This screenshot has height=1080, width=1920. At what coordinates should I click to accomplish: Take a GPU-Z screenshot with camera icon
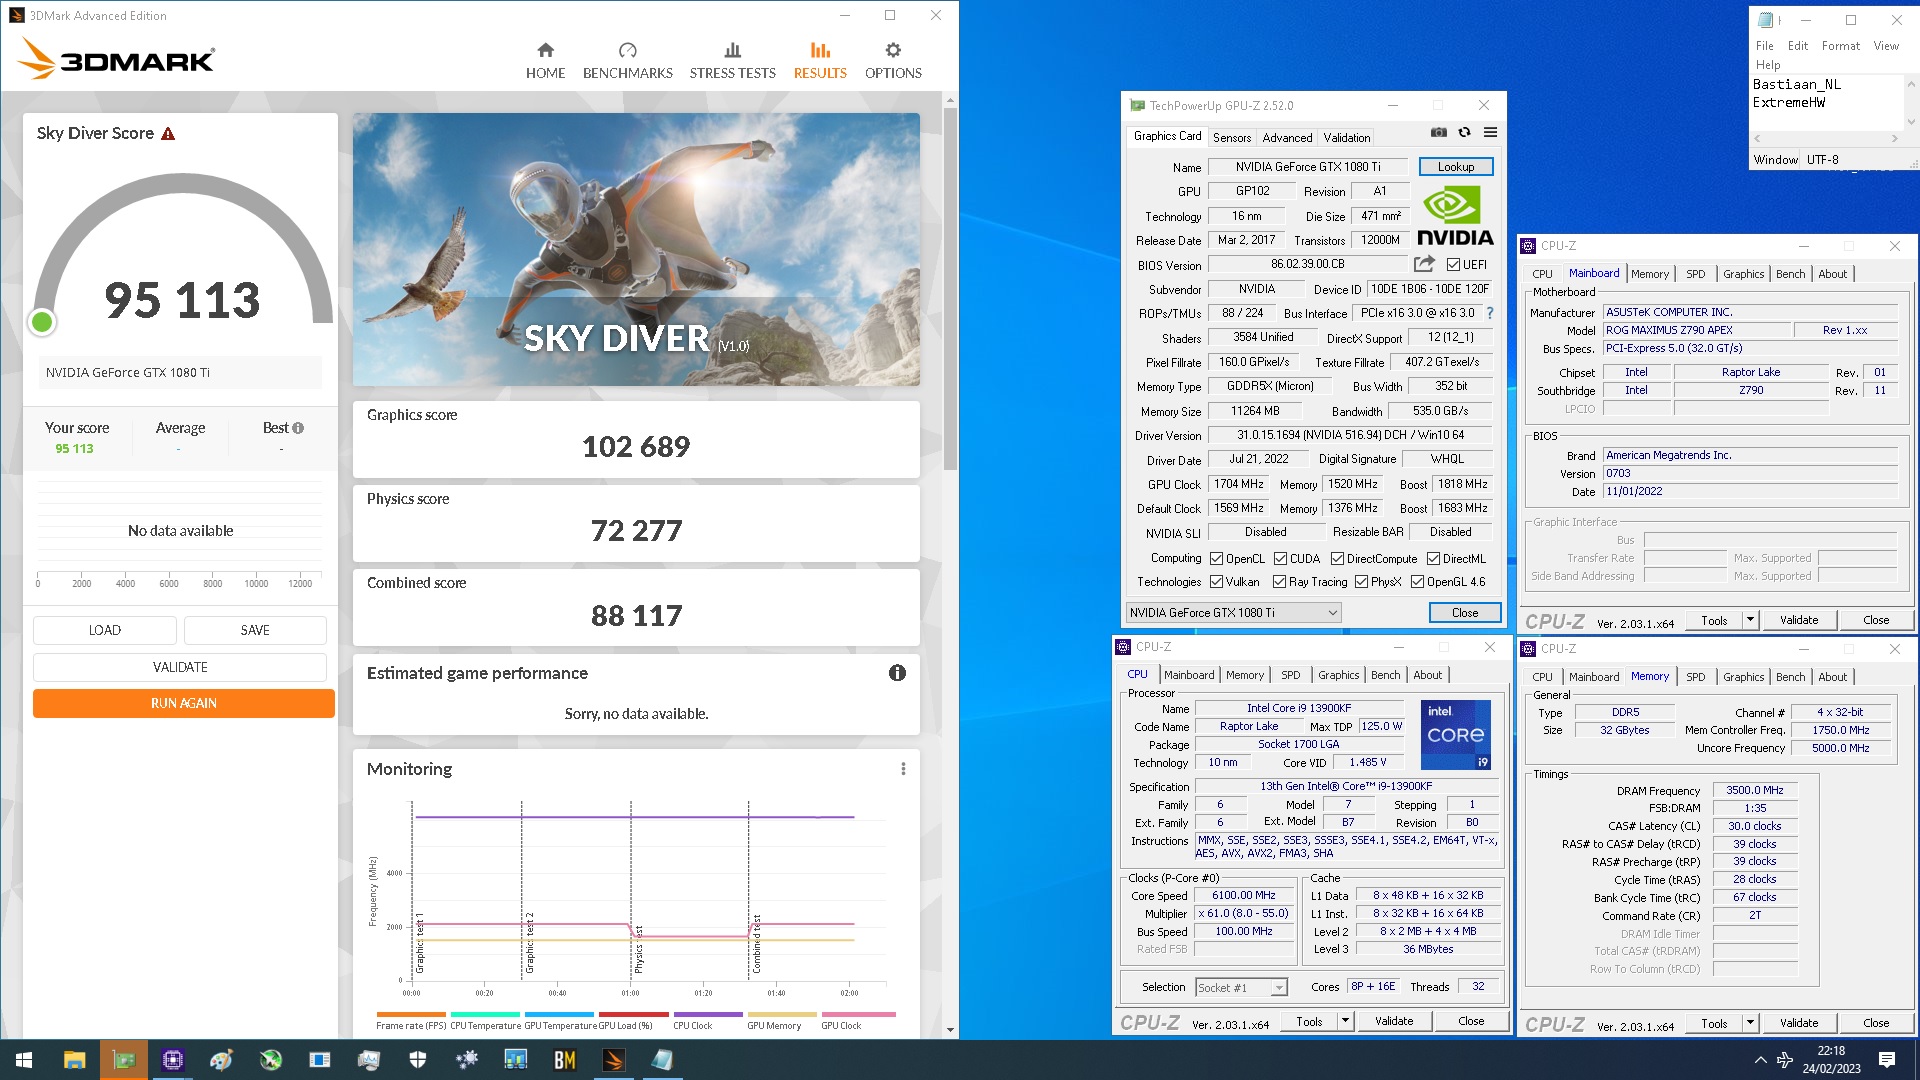1438,132
